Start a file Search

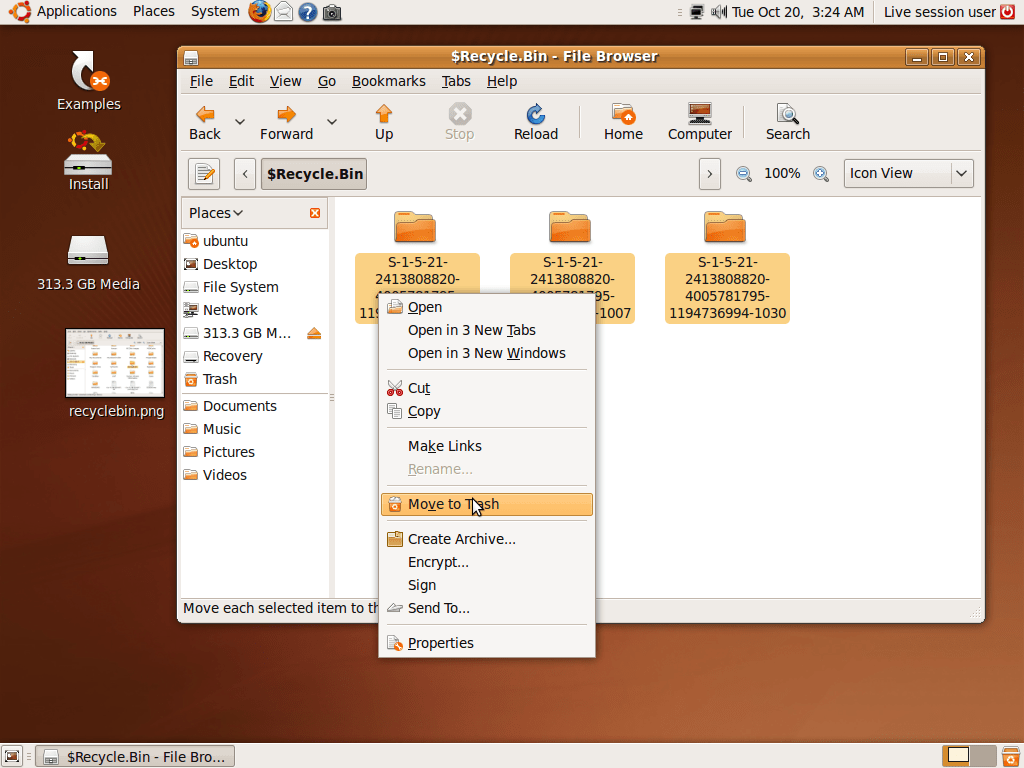787,122
